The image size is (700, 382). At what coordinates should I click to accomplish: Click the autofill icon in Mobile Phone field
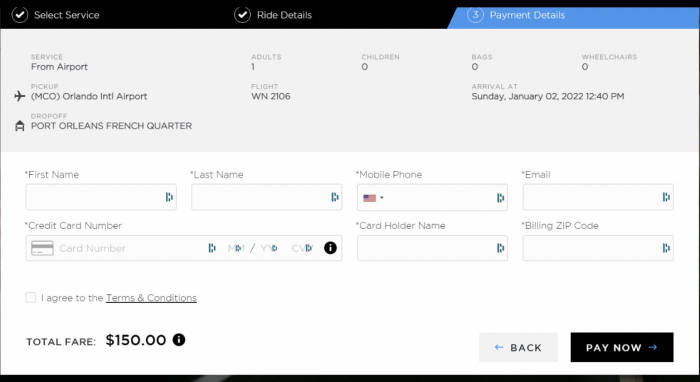tap(500, 197)
